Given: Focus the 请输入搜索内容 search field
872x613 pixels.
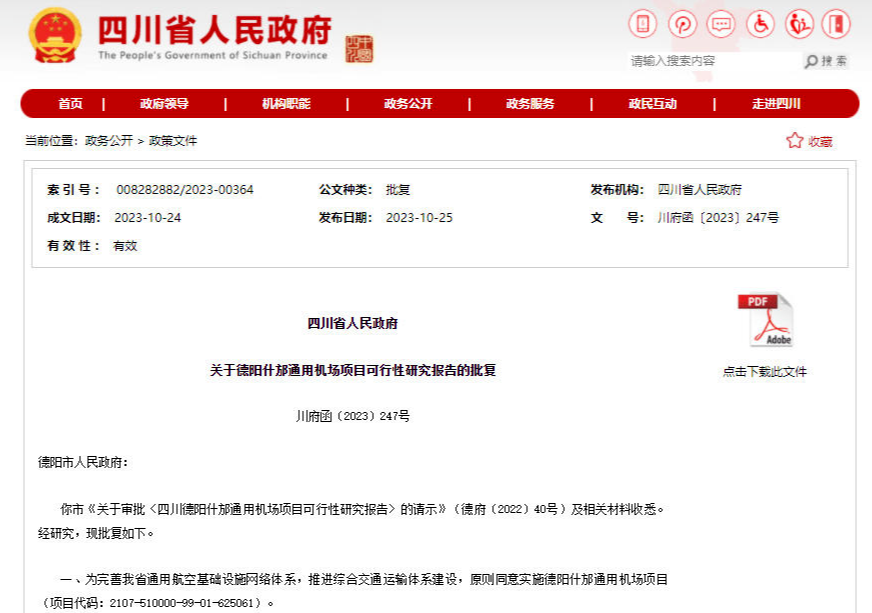Looking at the screenshot, I should (715, 61).
